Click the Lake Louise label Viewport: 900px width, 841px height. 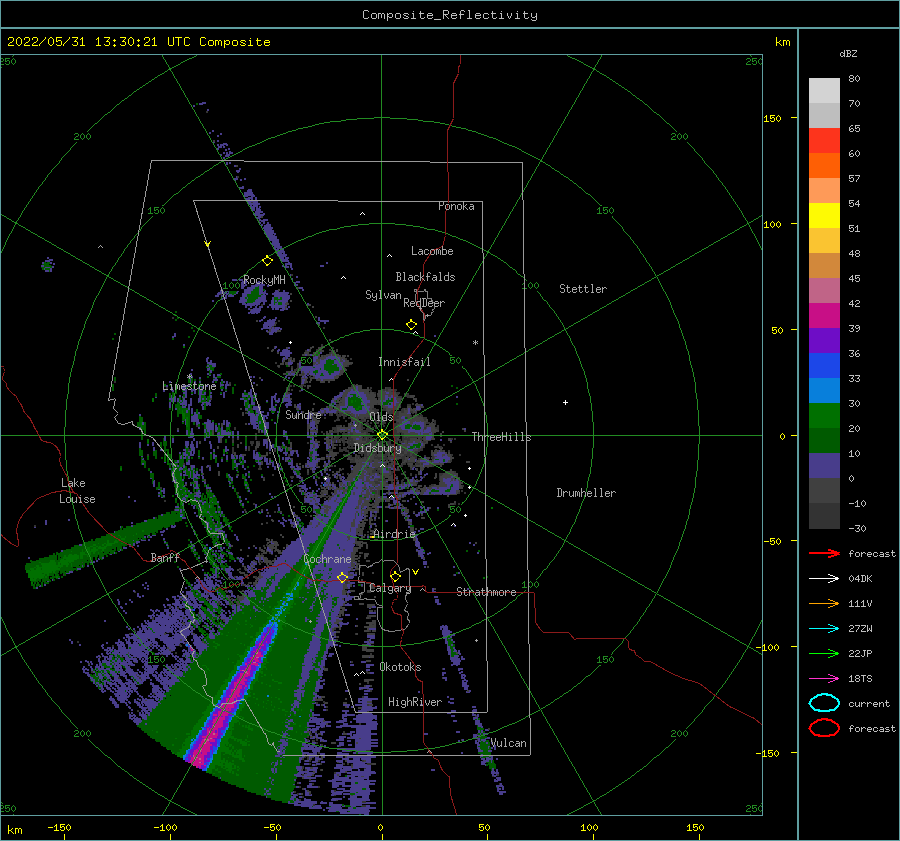coord(77,491)
